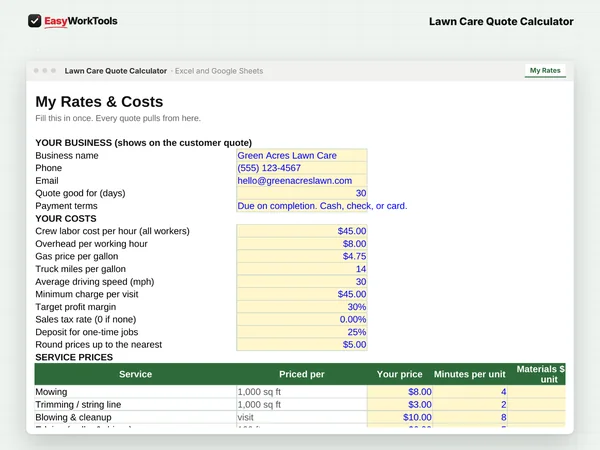Click the YOUR BUSINESS section heading
The height and width of the screenshot is (450, 600).
(x=143, y=143)
